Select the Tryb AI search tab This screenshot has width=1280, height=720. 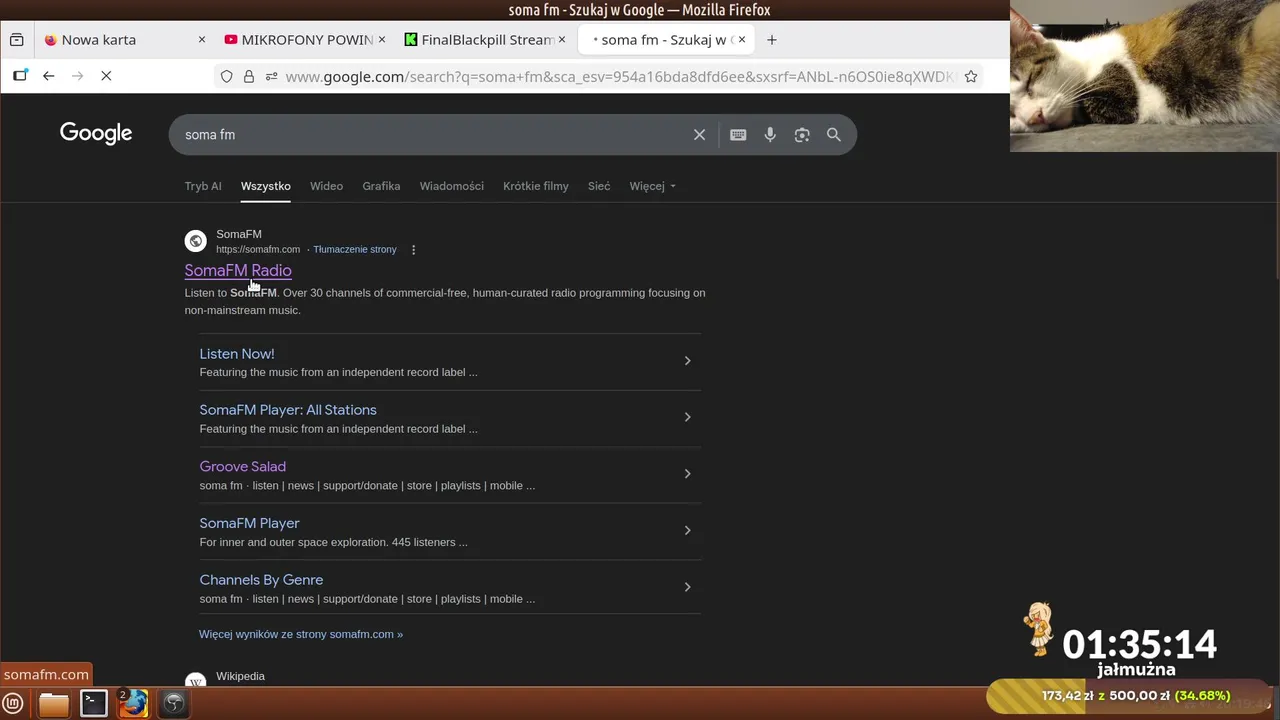click(x=203, y=186)
